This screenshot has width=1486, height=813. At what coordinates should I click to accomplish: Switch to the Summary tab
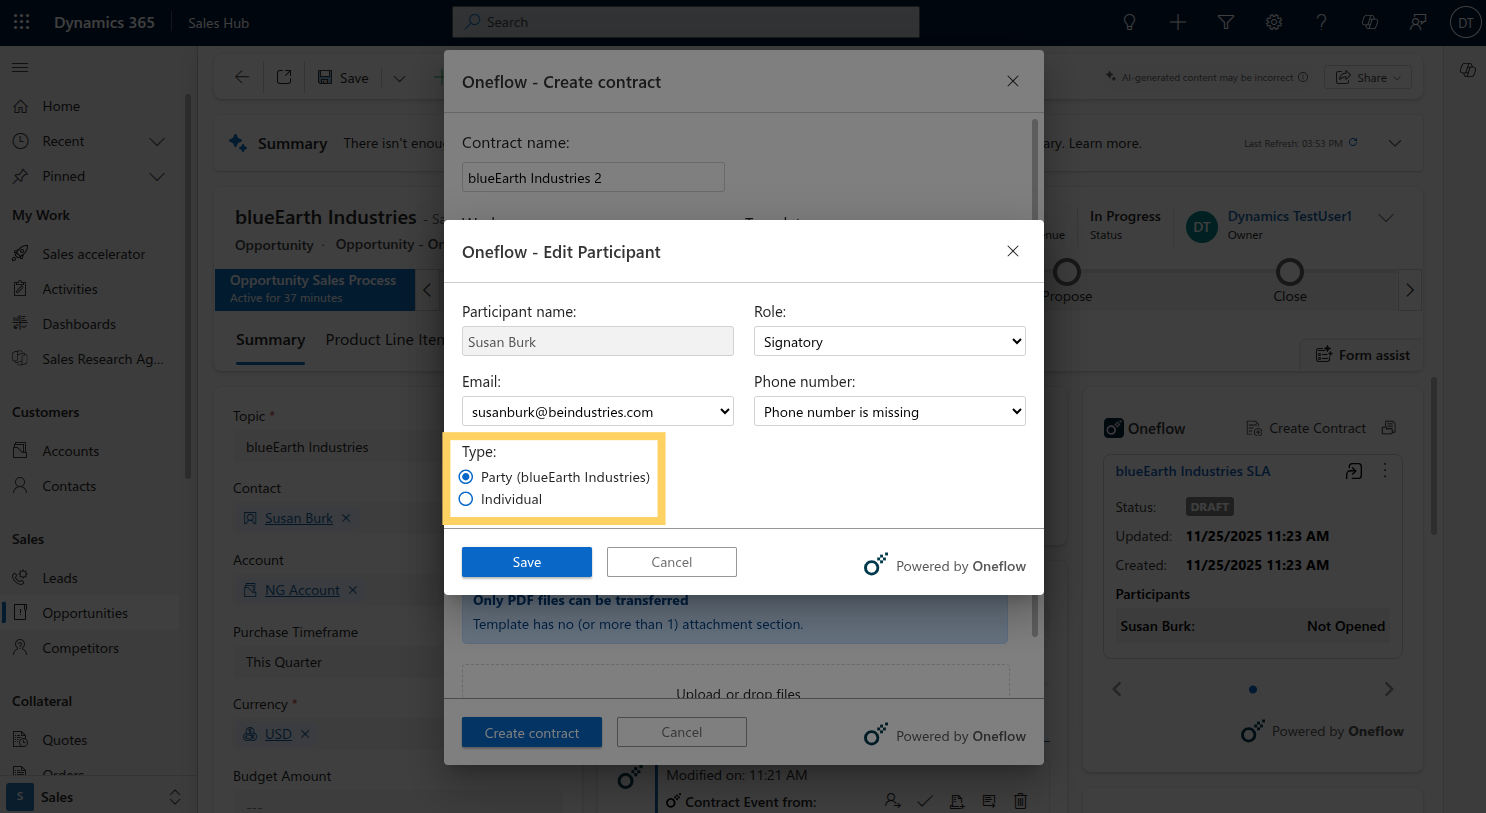[x=270, y=340]
